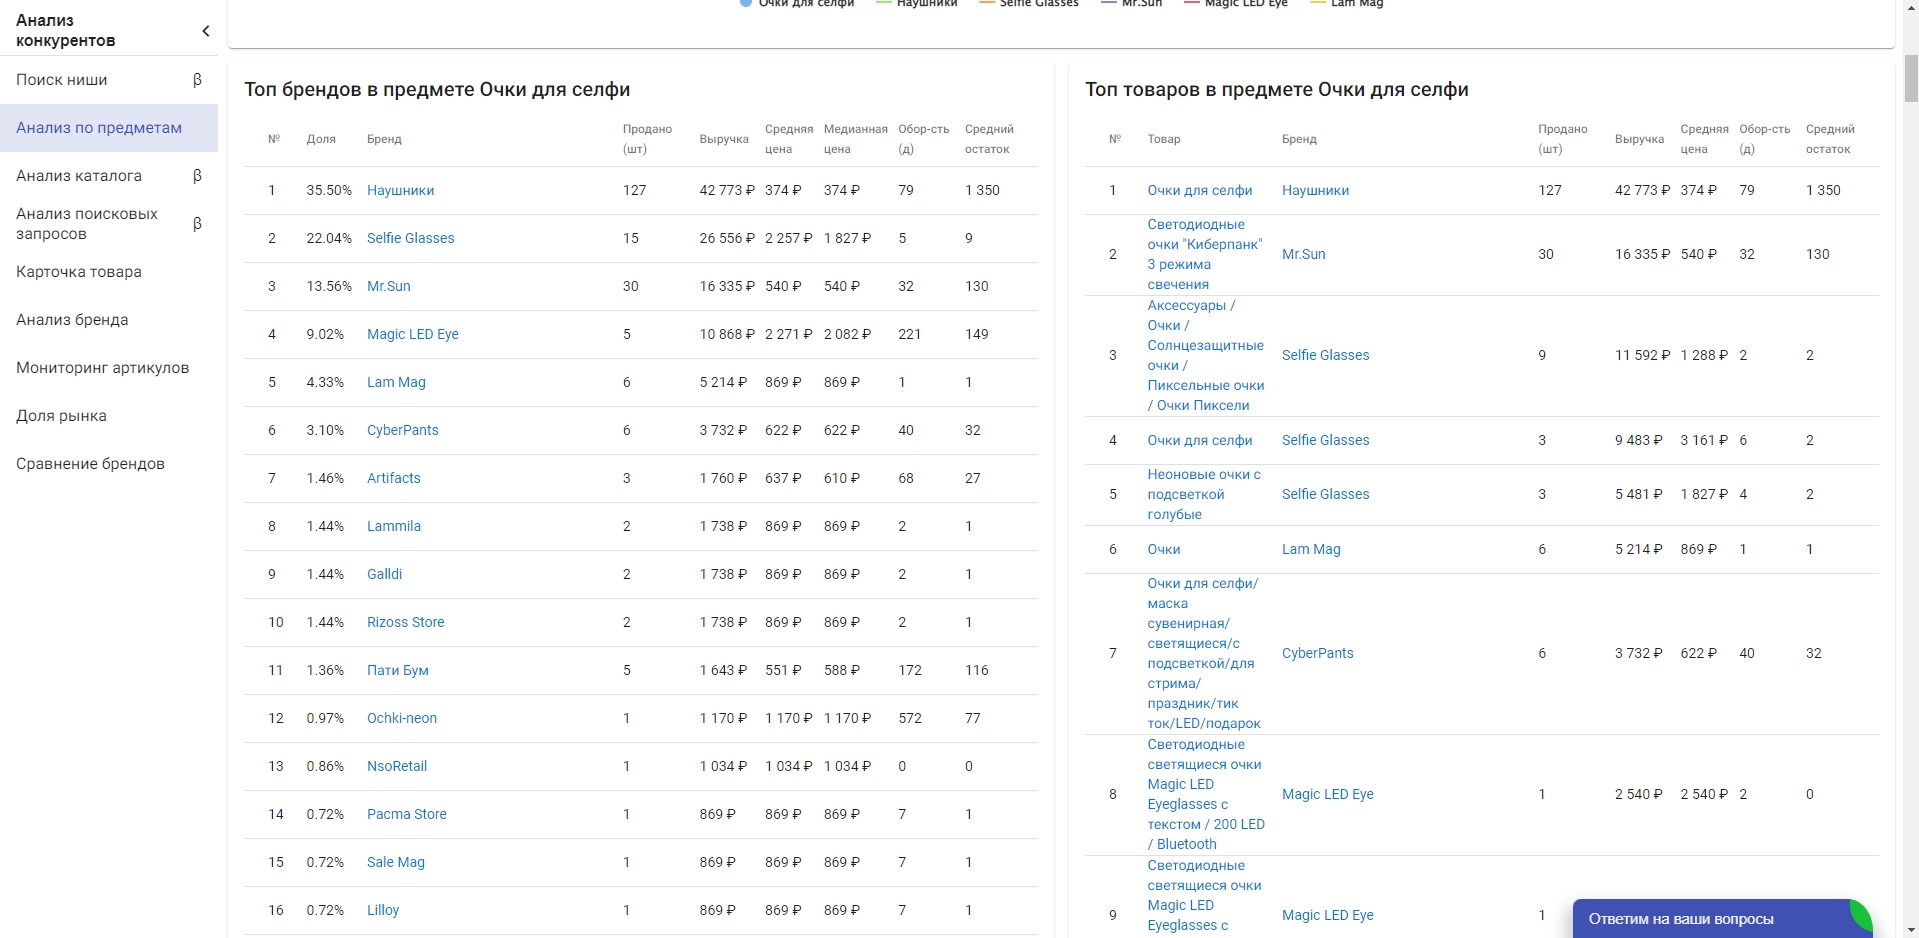Navigate to Анализ бренда

72,320
